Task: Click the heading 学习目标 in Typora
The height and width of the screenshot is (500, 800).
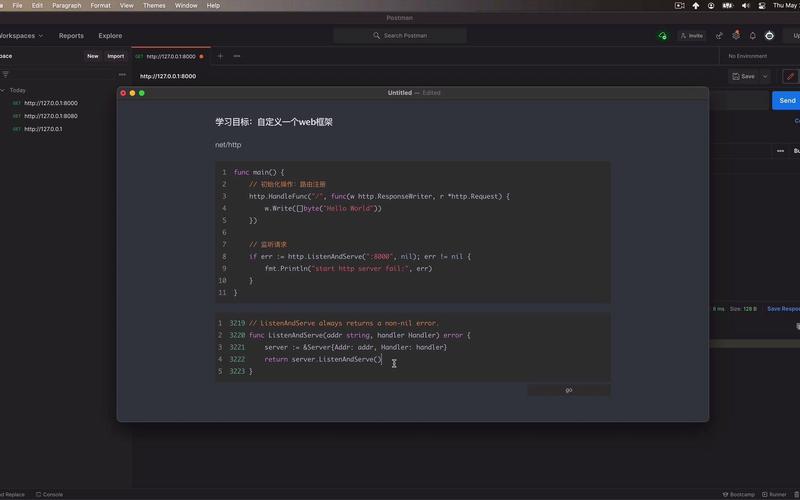Action: click(x=273, y=122)
